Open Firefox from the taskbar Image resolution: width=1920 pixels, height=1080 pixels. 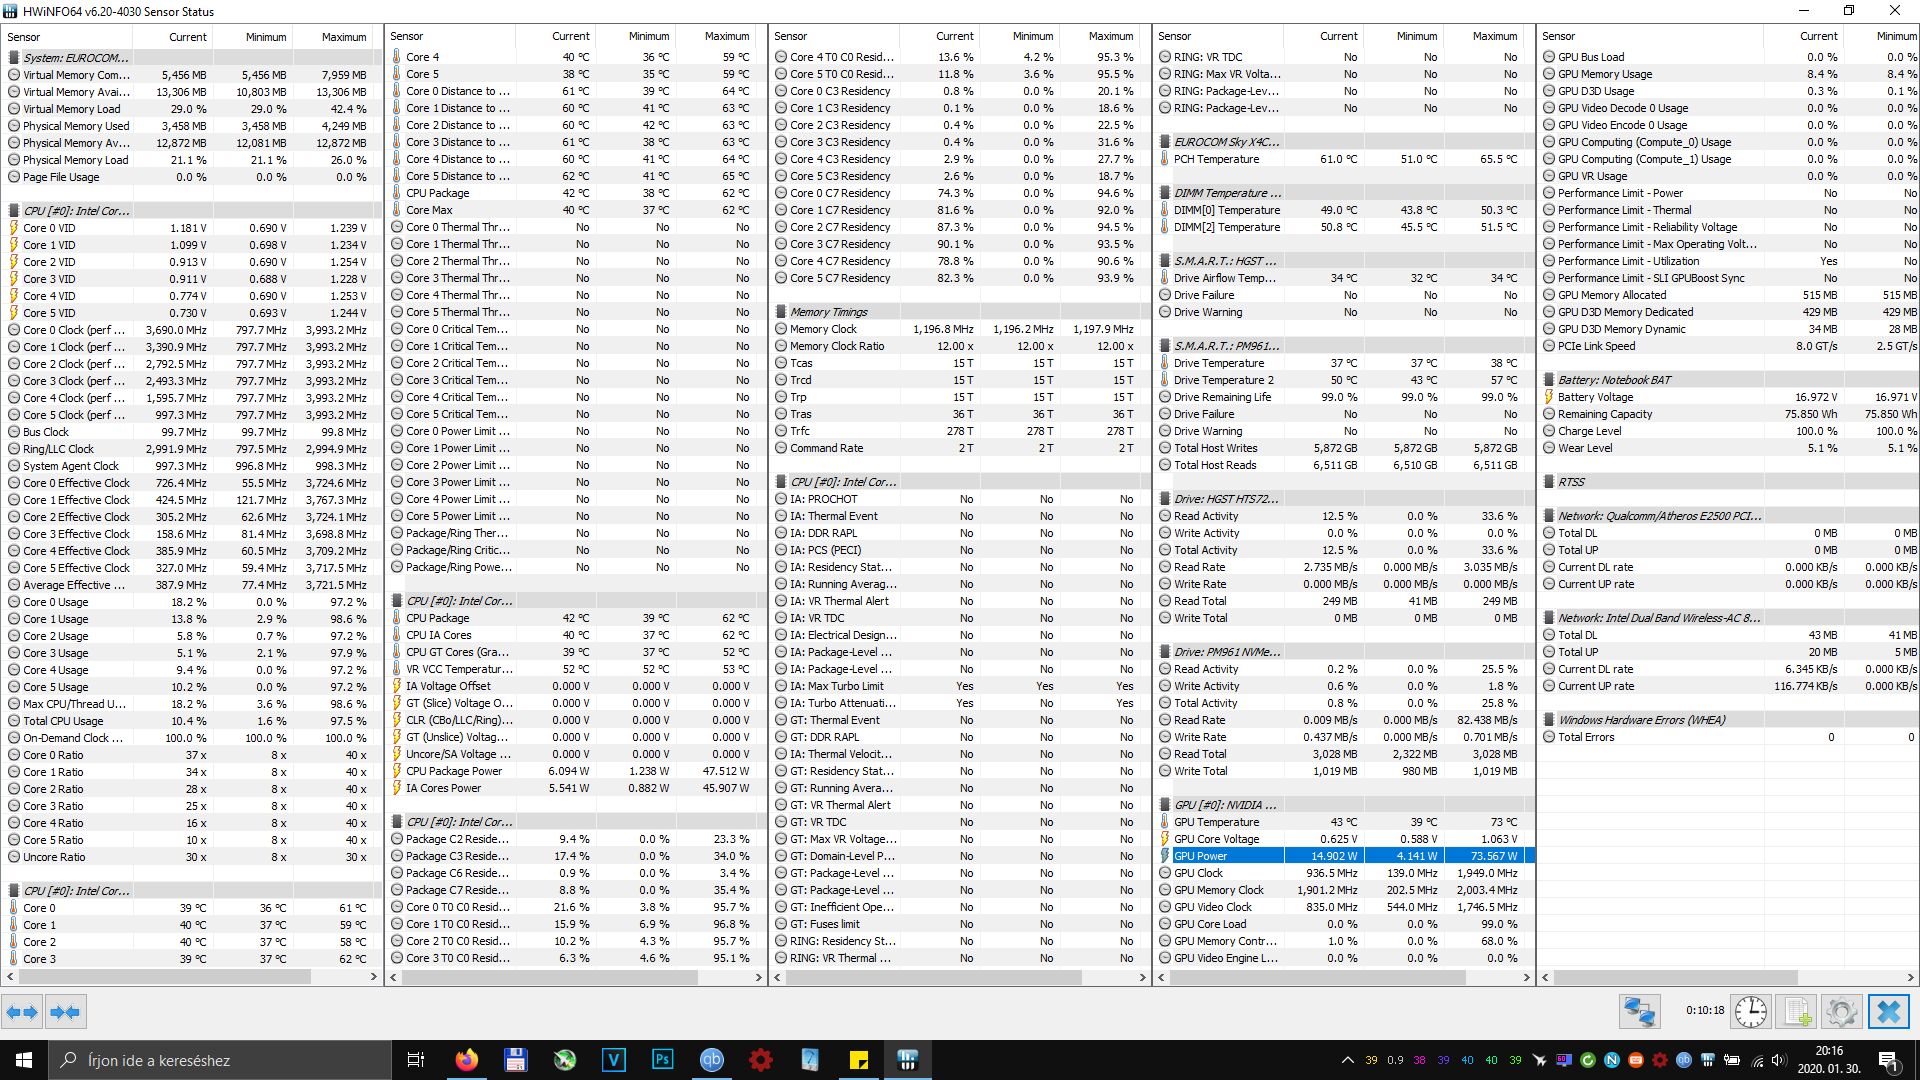[466, 1060]
